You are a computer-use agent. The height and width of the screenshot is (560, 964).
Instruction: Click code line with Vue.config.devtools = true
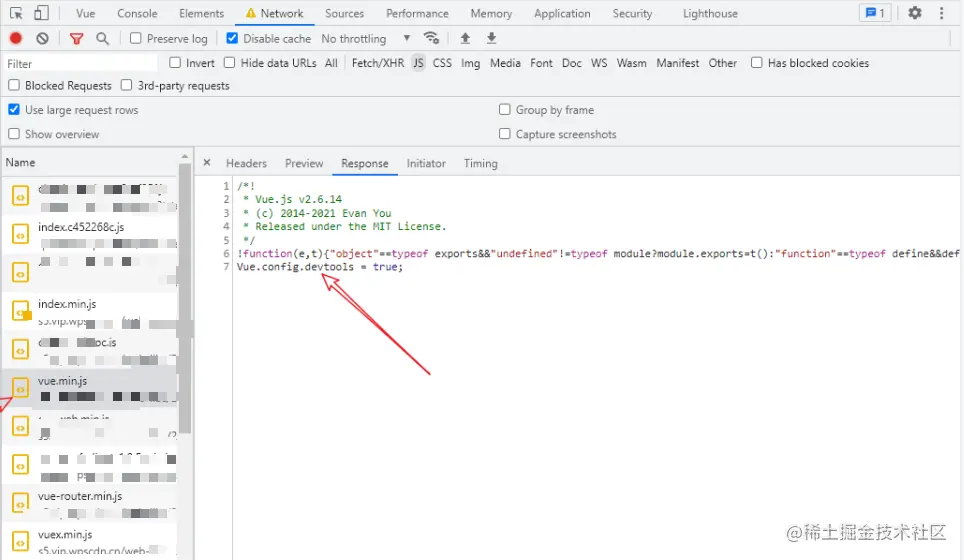320,267
